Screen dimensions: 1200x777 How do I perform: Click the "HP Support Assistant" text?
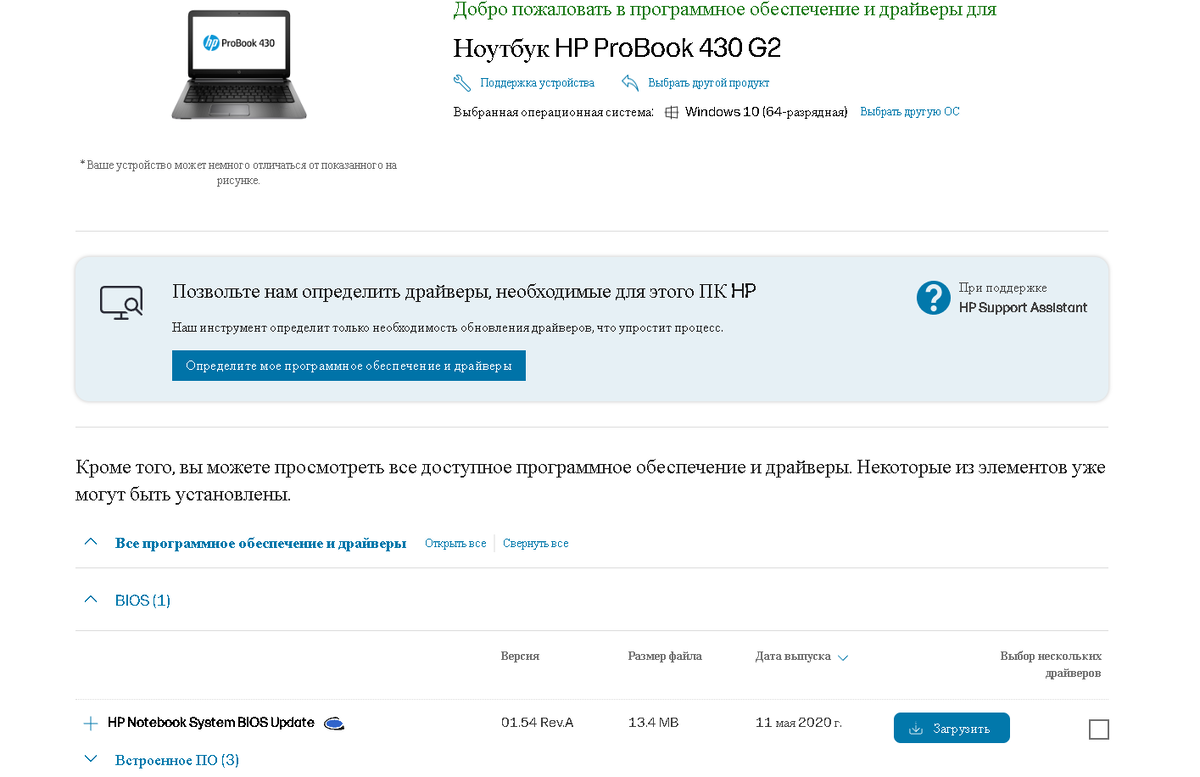(1023, 308)
